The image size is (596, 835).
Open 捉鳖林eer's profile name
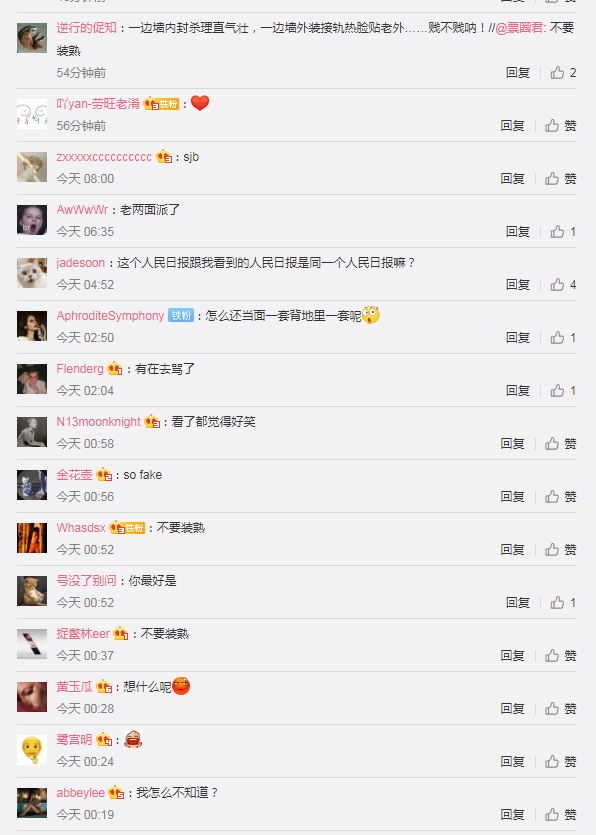(x=83, y=634)
